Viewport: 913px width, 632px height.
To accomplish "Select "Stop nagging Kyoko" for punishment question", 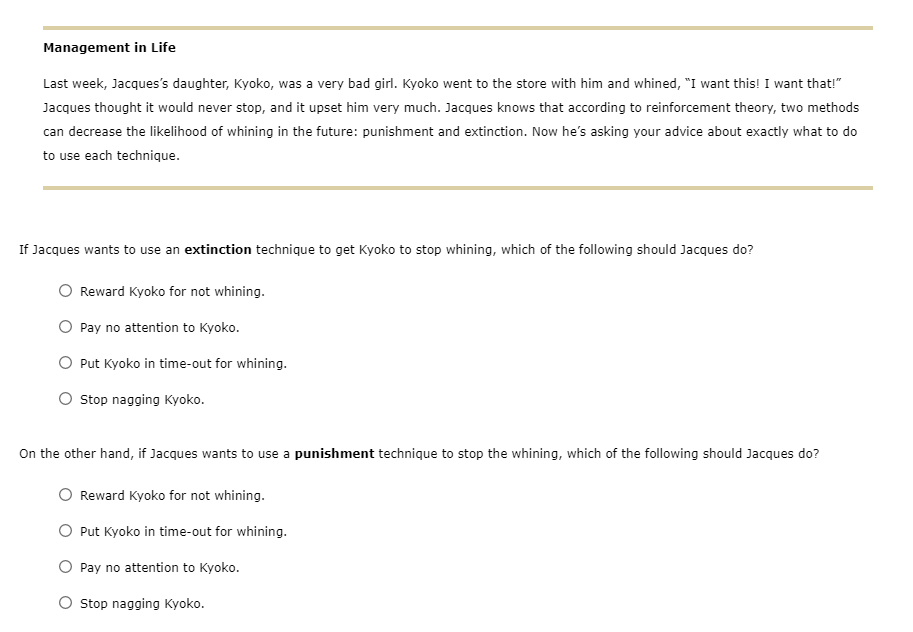I will coord(65,602).
